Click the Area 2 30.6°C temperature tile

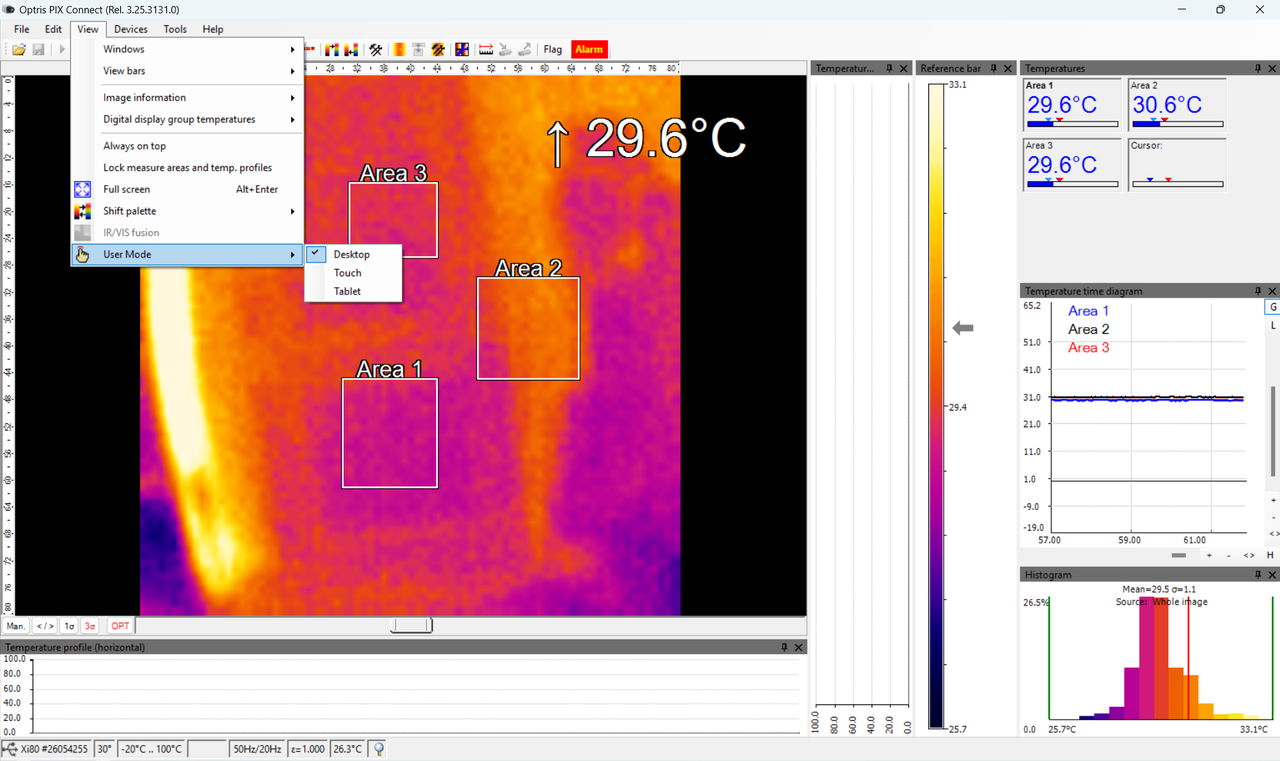click(1177, 105)
